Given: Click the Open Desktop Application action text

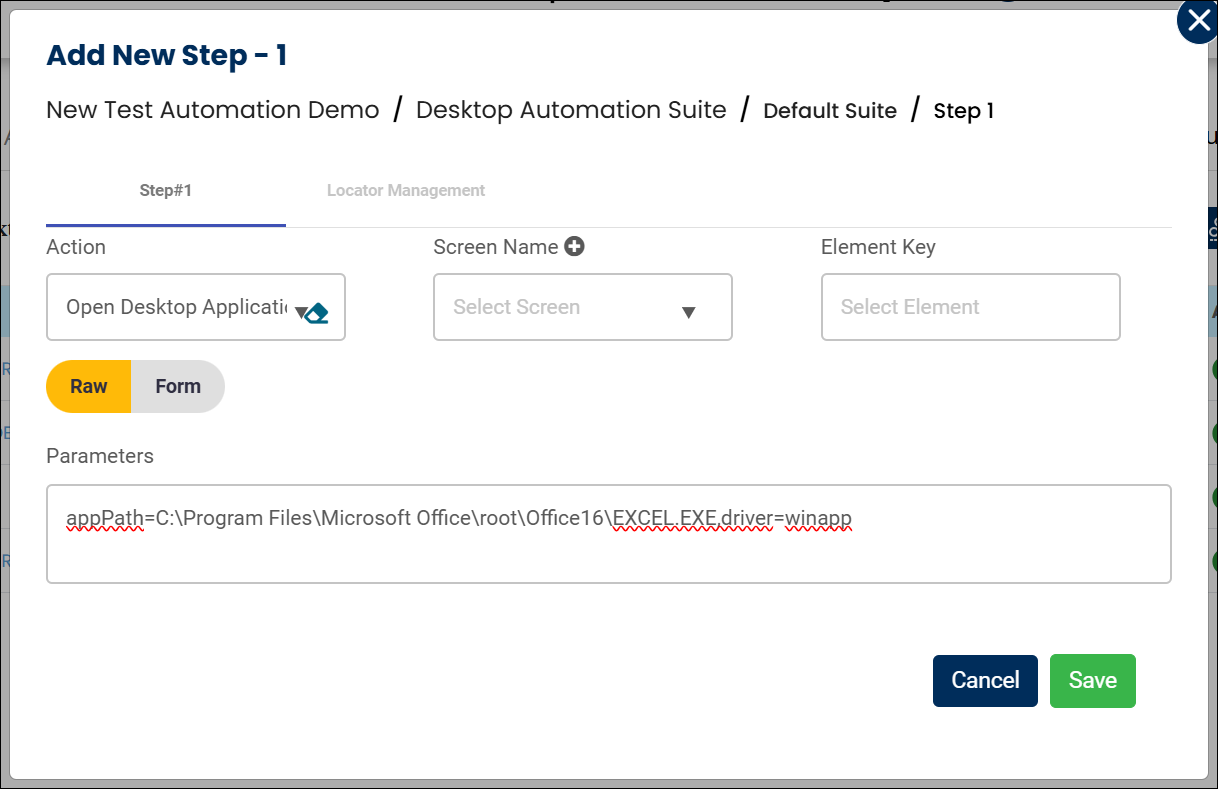Looking at the screenshot, I should click(176, 307).
